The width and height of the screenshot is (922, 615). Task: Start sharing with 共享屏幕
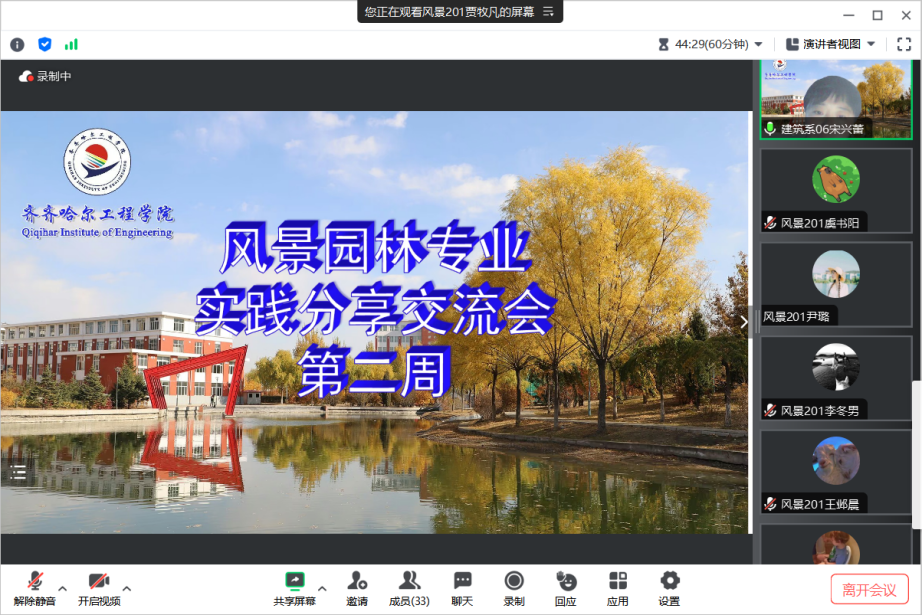pyautogui.click(x=295, y=588)
